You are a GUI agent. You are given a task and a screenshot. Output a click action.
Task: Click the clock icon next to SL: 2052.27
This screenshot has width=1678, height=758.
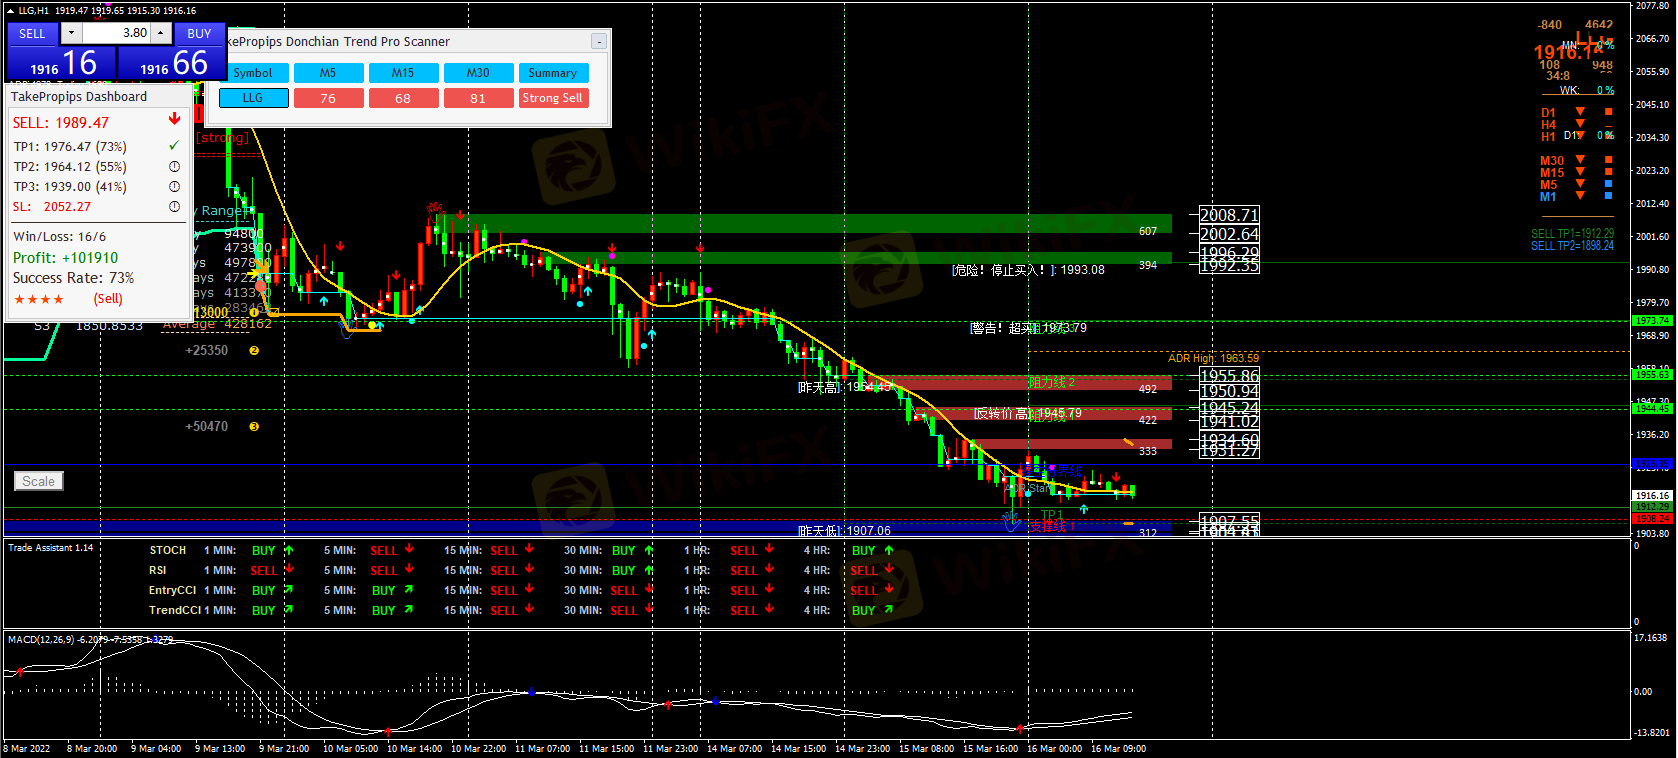coord(174,207)
